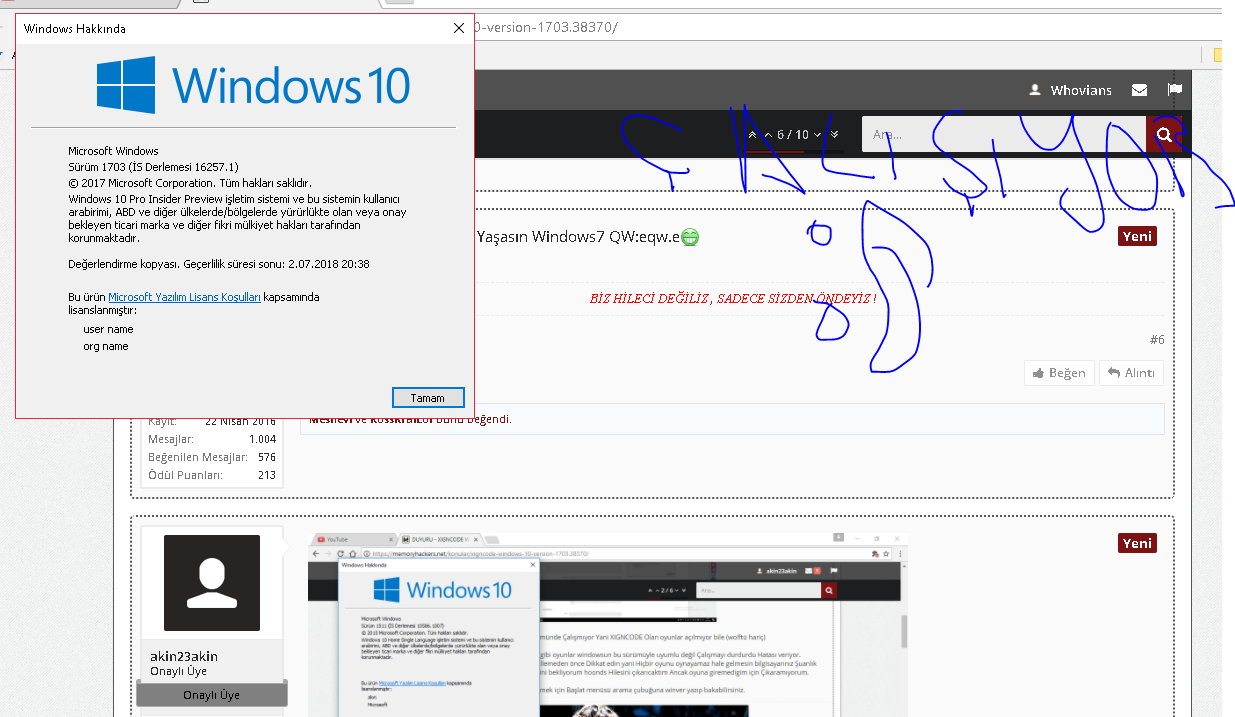Click the user name entry in dialog

108,329
